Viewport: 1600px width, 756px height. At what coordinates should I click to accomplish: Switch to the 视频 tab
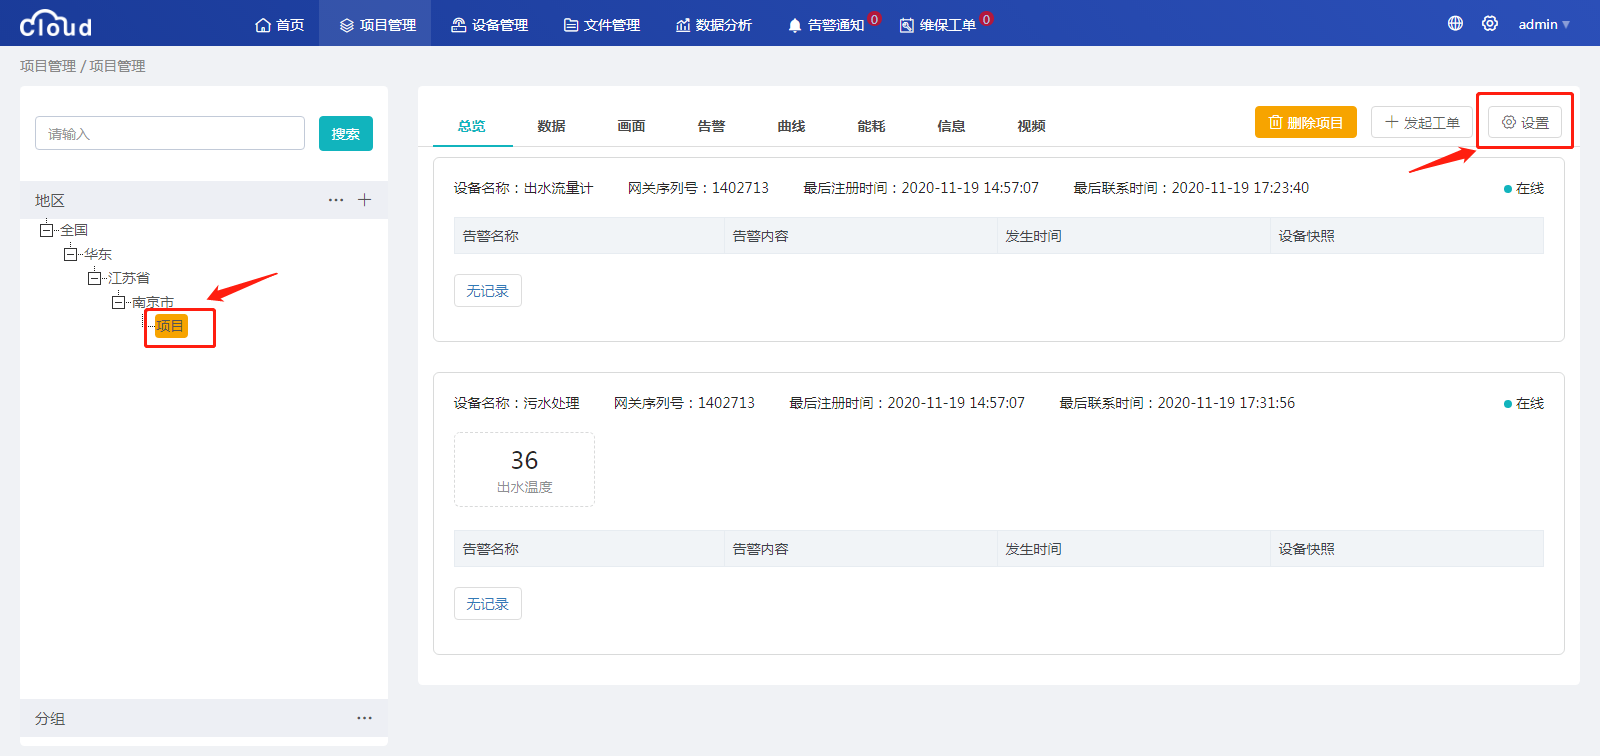(1032, 126)
